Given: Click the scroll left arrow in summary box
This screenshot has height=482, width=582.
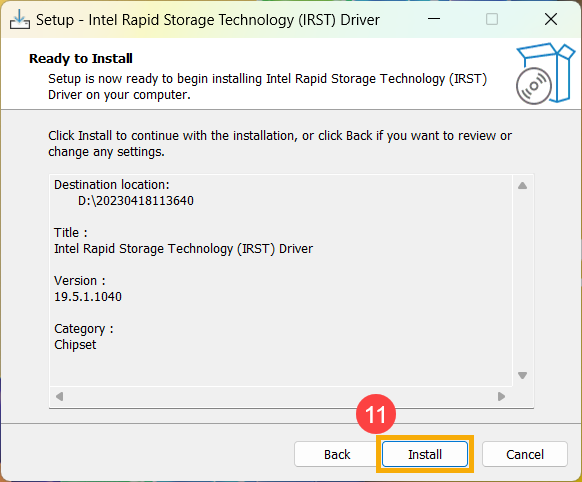Looking at the screenshot, I should point(59,397).
